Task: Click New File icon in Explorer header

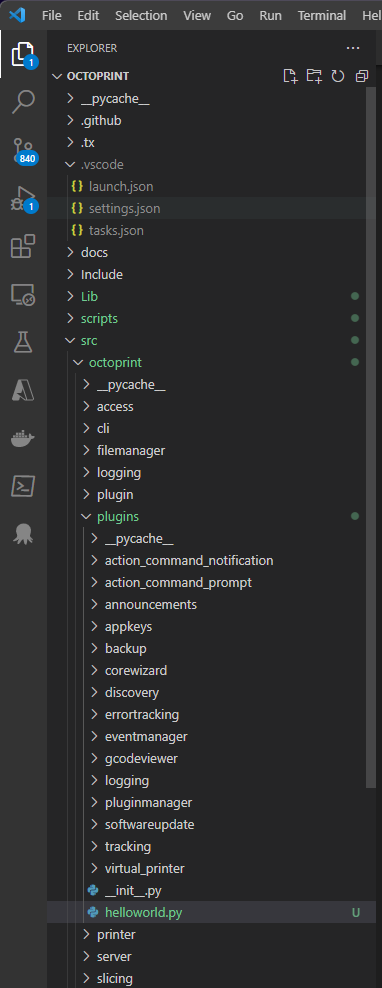Action: 289,76
